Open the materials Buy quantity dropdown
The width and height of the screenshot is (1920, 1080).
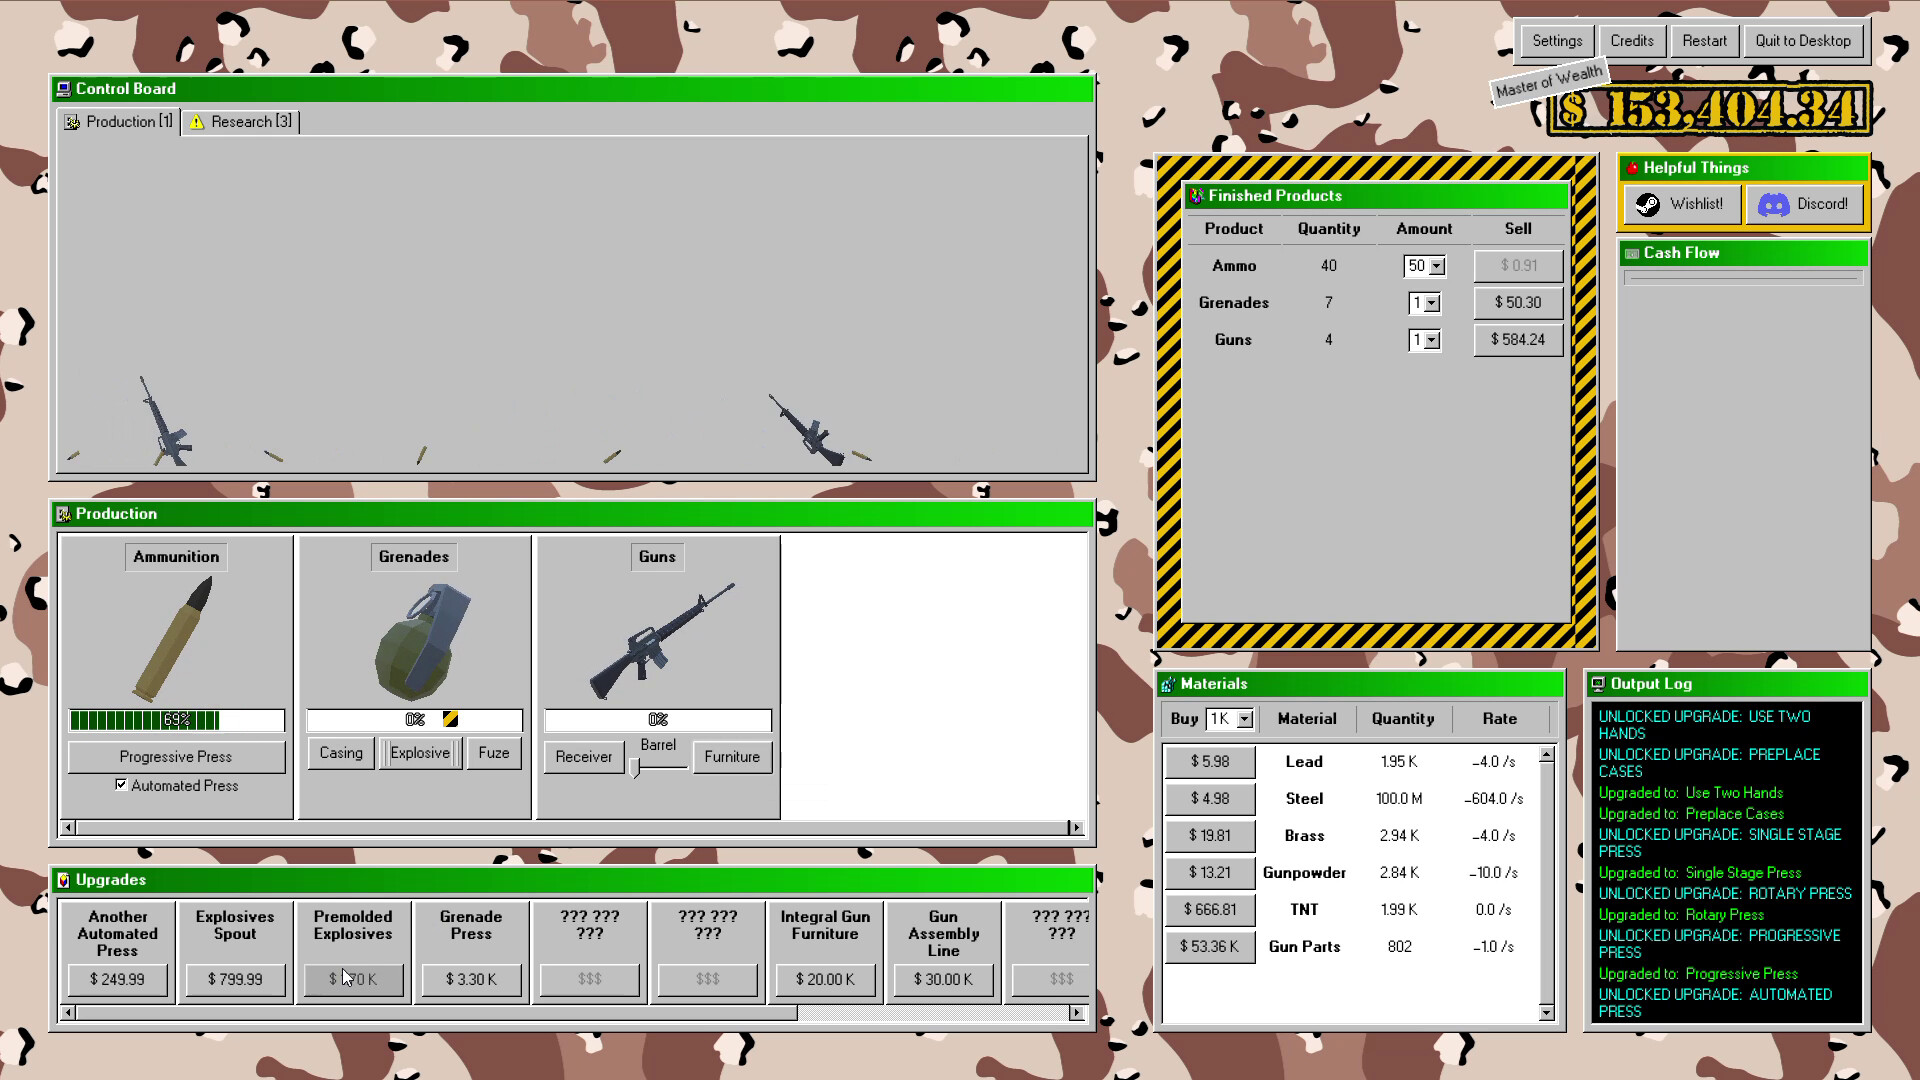coord(1245,719)
